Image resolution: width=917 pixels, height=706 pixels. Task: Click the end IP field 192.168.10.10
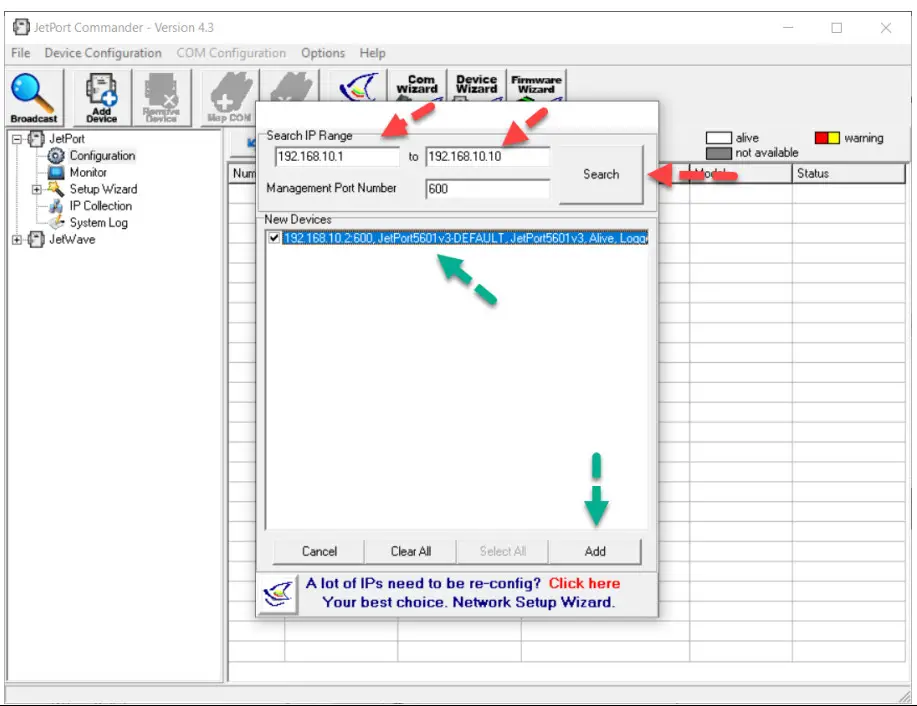click(x=488, y=157)
